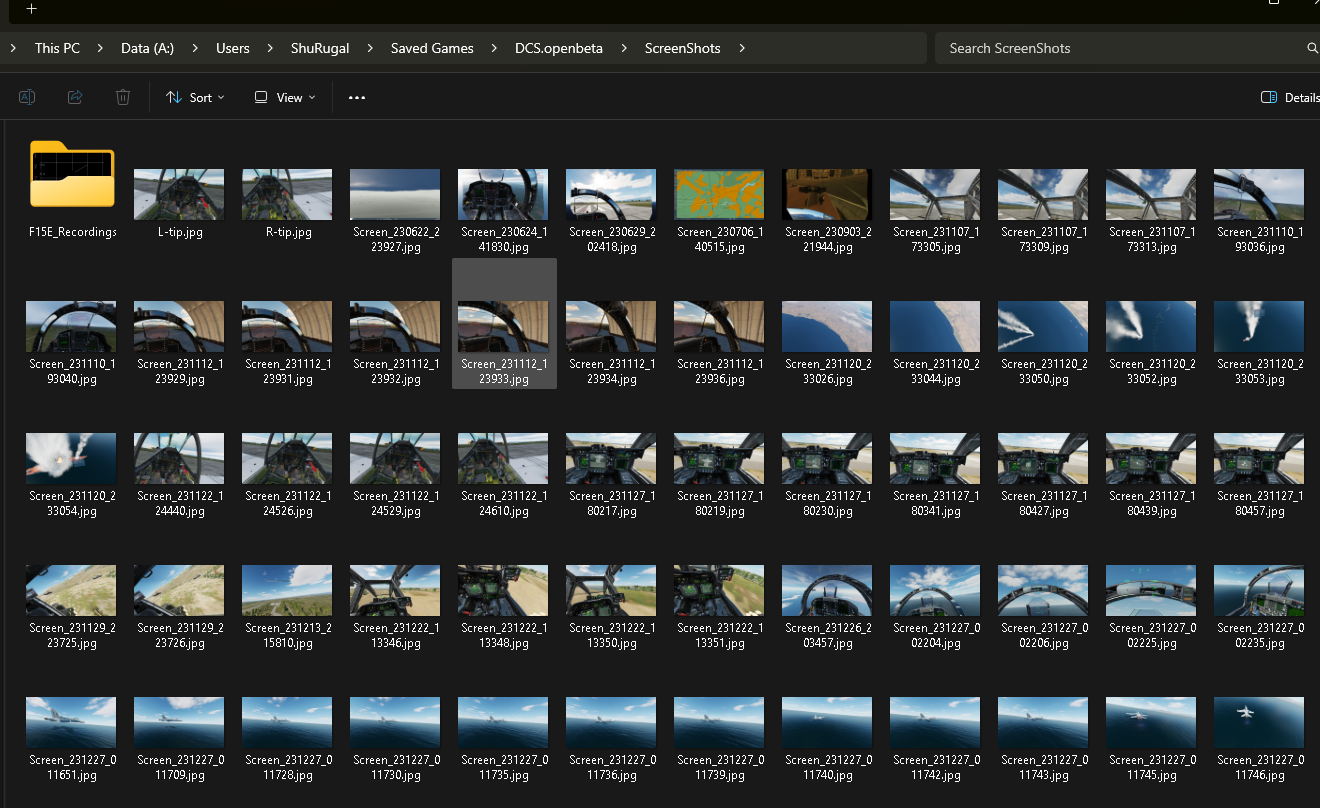Select Screen_231107_173313.jpg thumbnail
The width and height of the screenshot is (1320, 808).
(1151, 194)
